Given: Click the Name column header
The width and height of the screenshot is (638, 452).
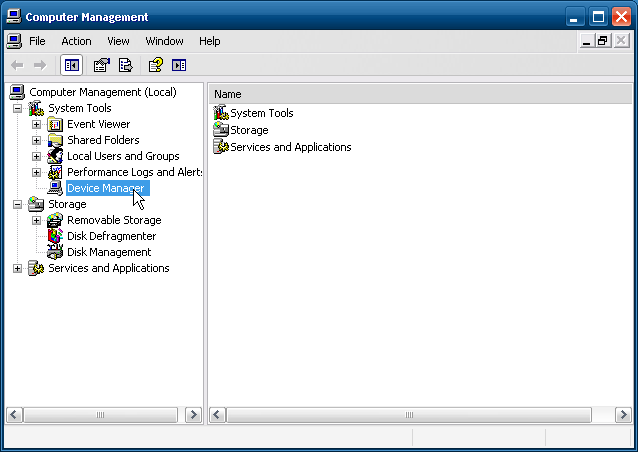Looking at the screenshot, I should (420, 94).
